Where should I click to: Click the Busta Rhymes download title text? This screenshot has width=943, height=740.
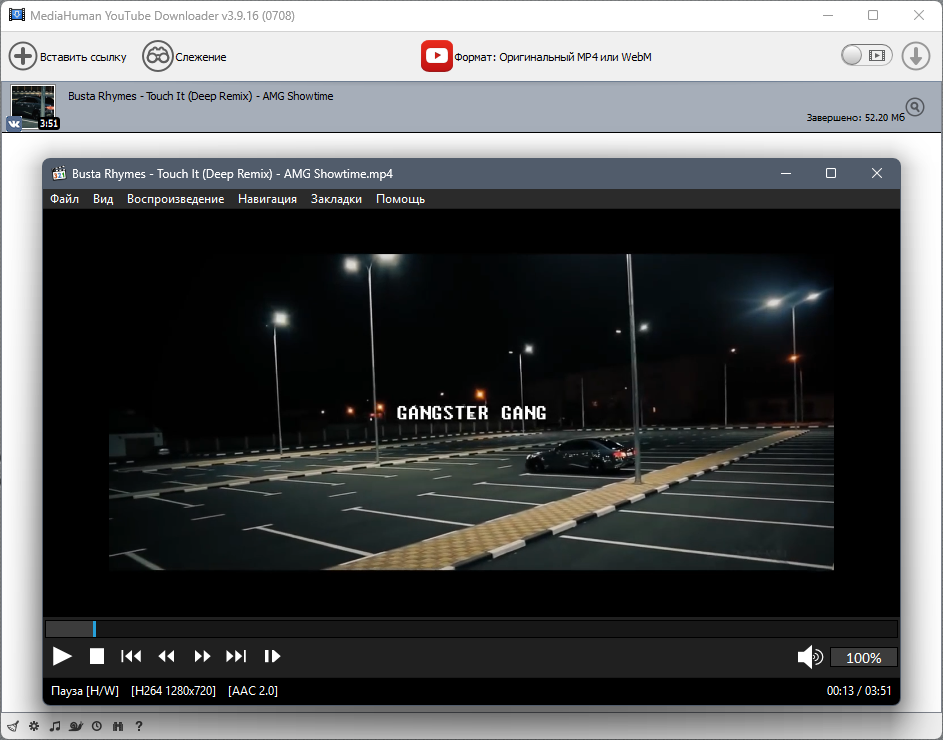(200, 96)
